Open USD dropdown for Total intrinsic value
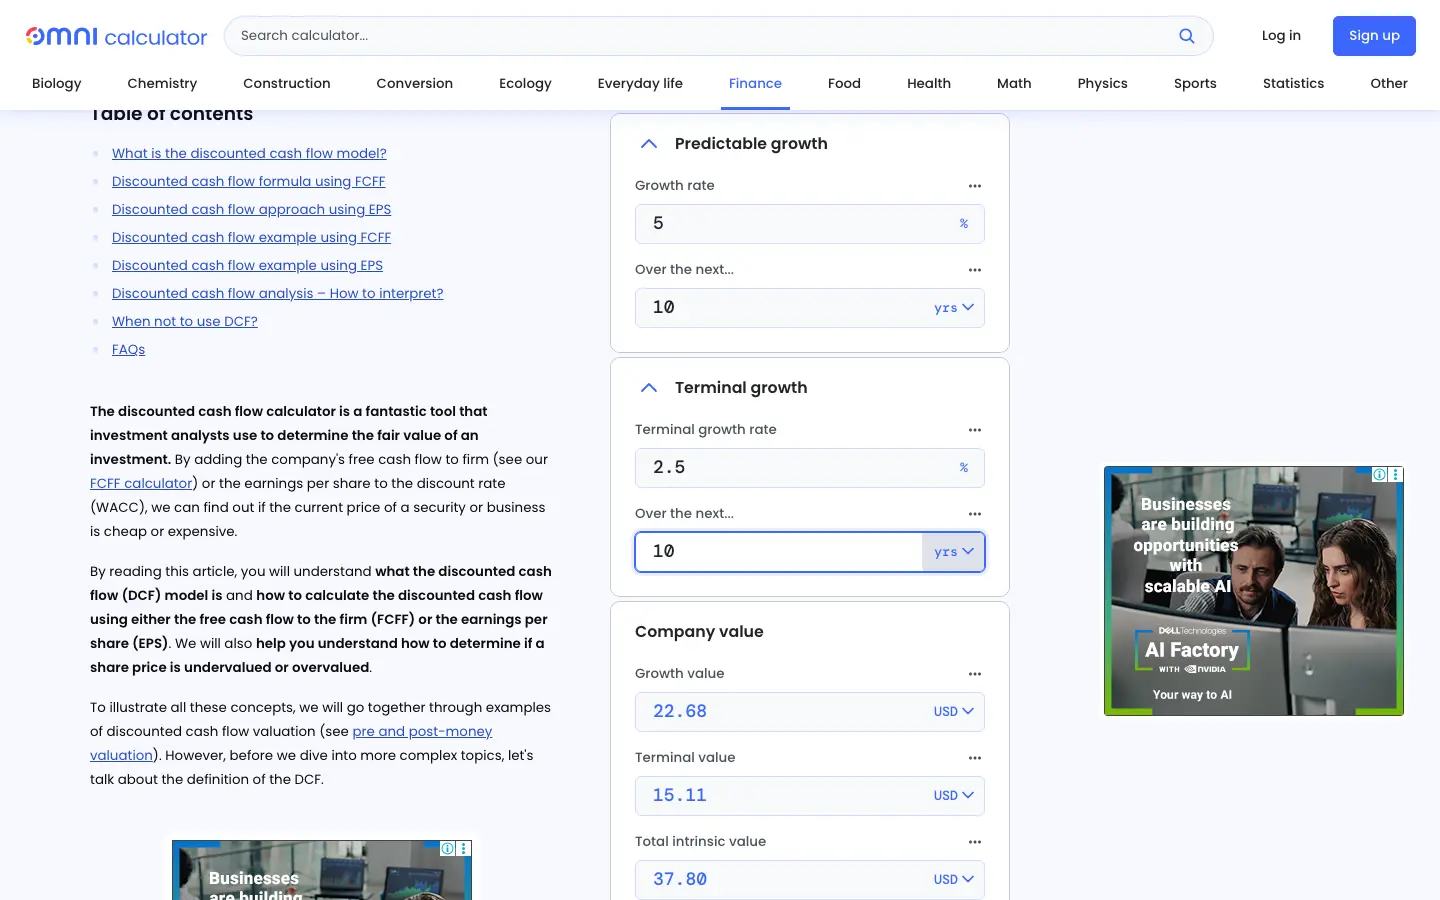 pos(954,880)
